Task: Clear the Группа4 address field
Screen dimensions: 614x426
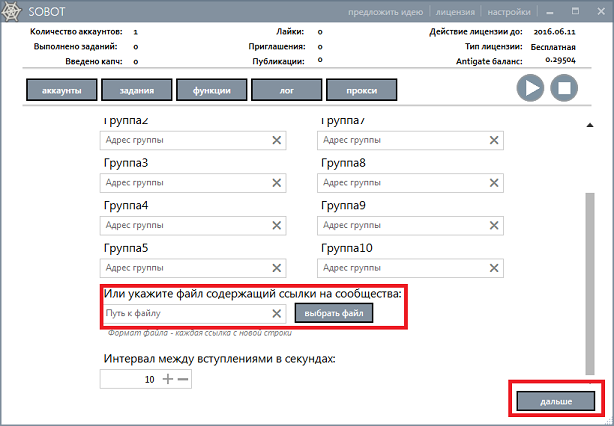Action: pos(277,226)
